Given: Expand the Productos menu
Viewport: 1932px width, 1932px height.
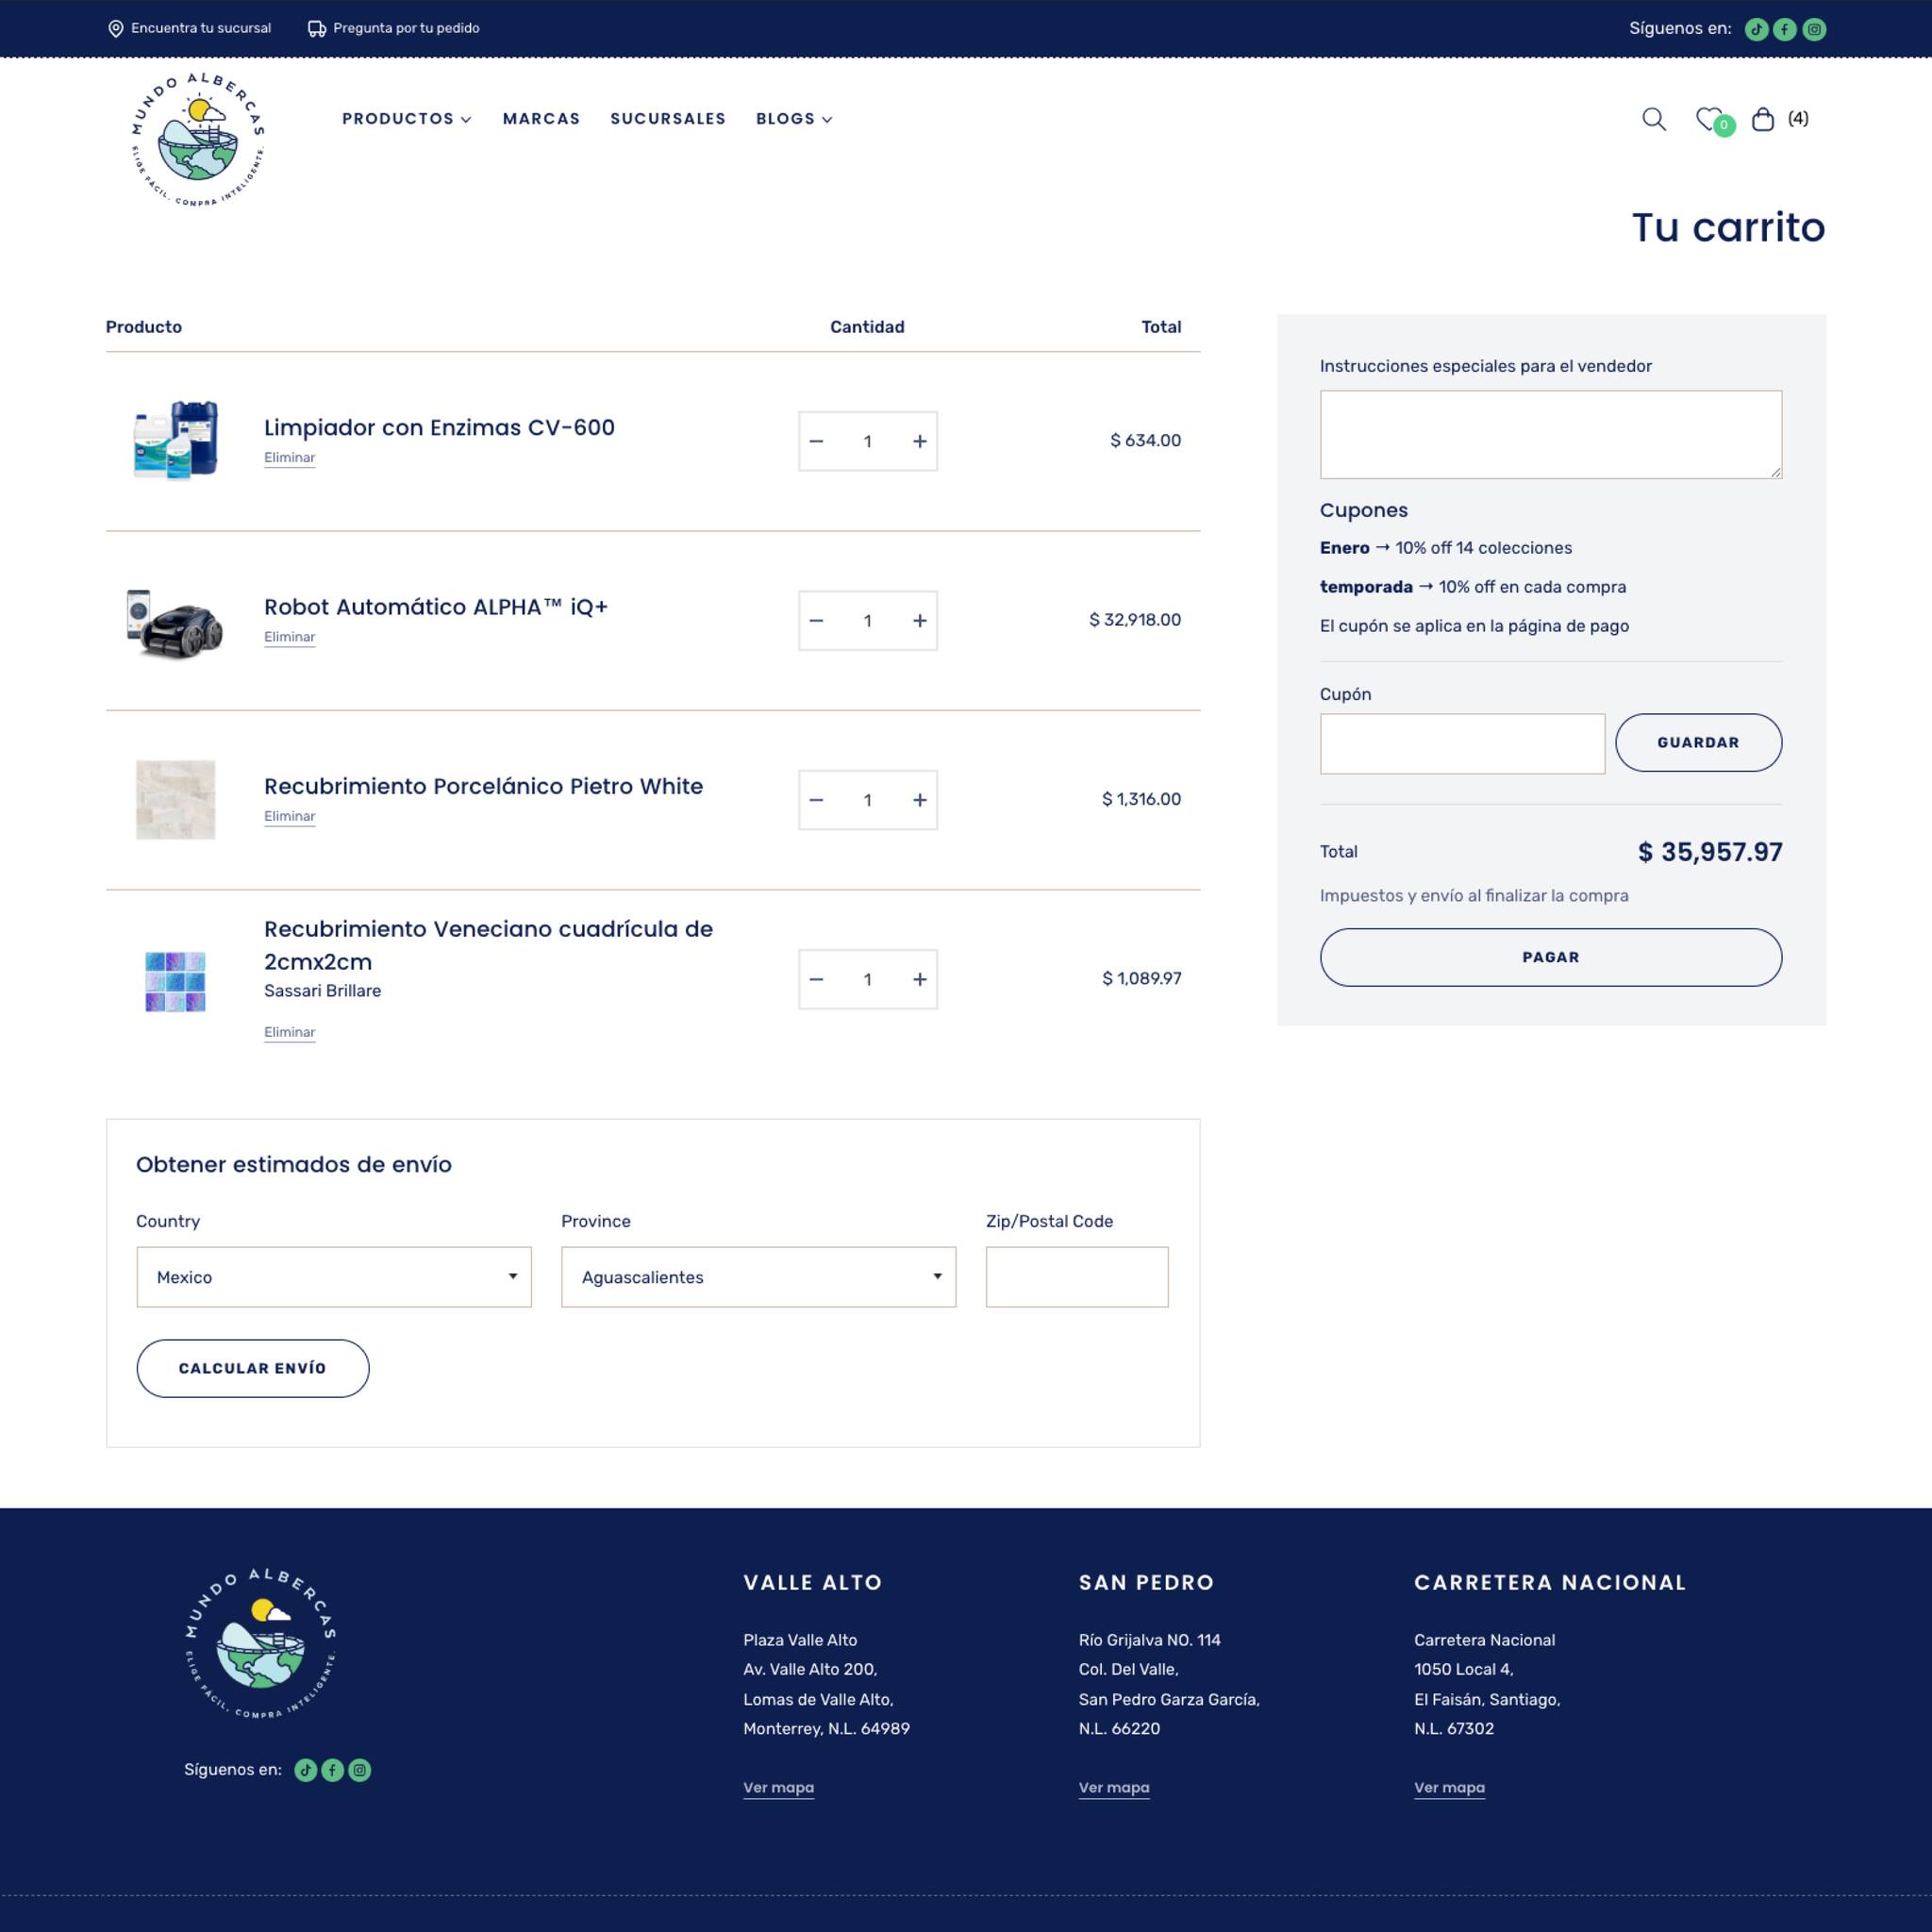Looking at the screenshot, I should point(406,119).
